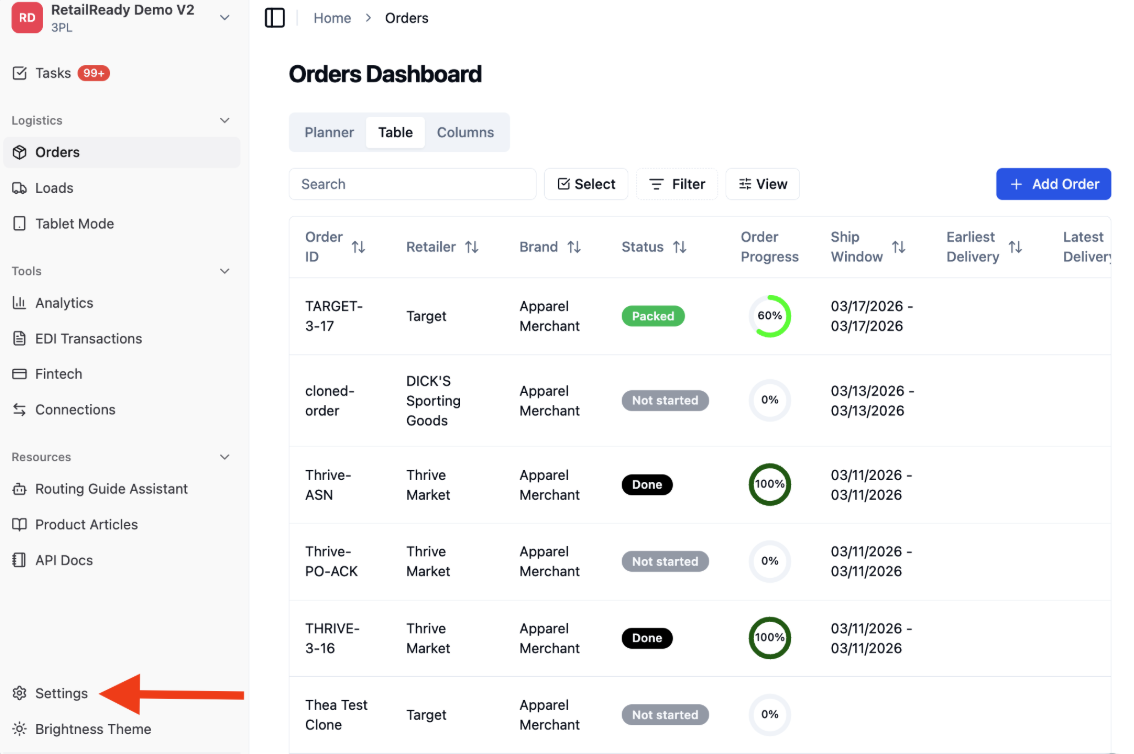Open the Filter options

(677, 184)
